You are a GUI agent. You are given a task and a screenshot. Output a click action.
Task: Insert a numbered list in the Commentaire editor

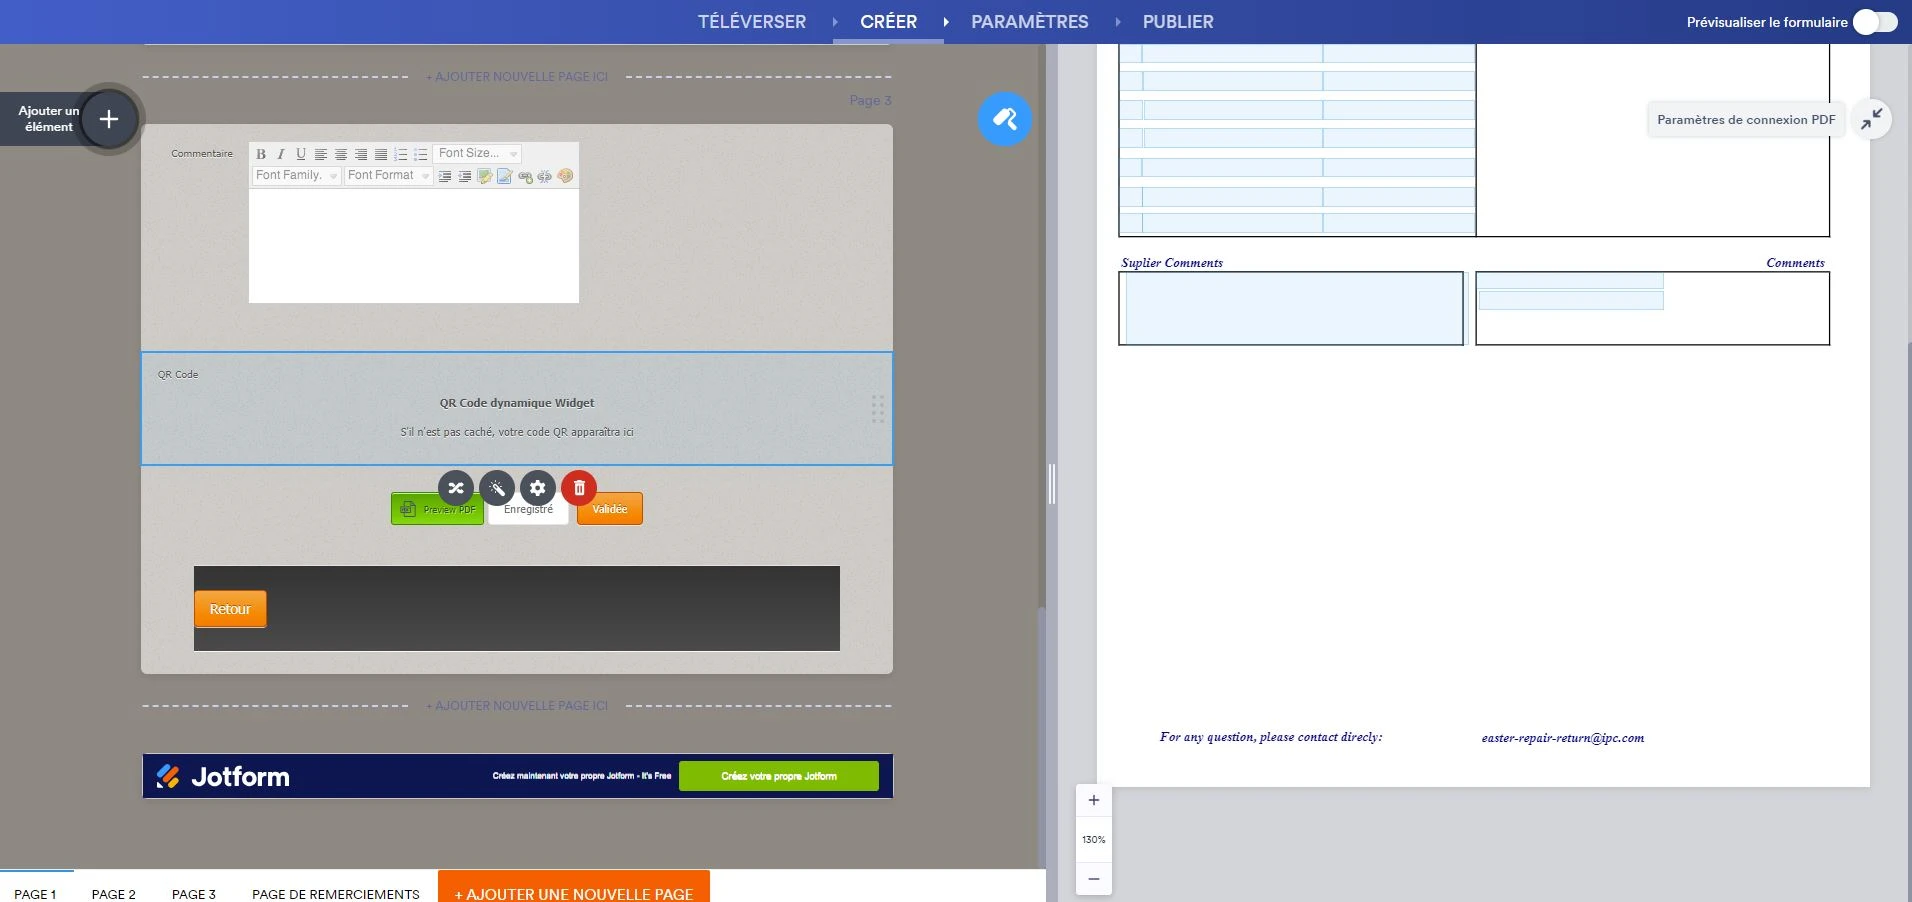400,154
